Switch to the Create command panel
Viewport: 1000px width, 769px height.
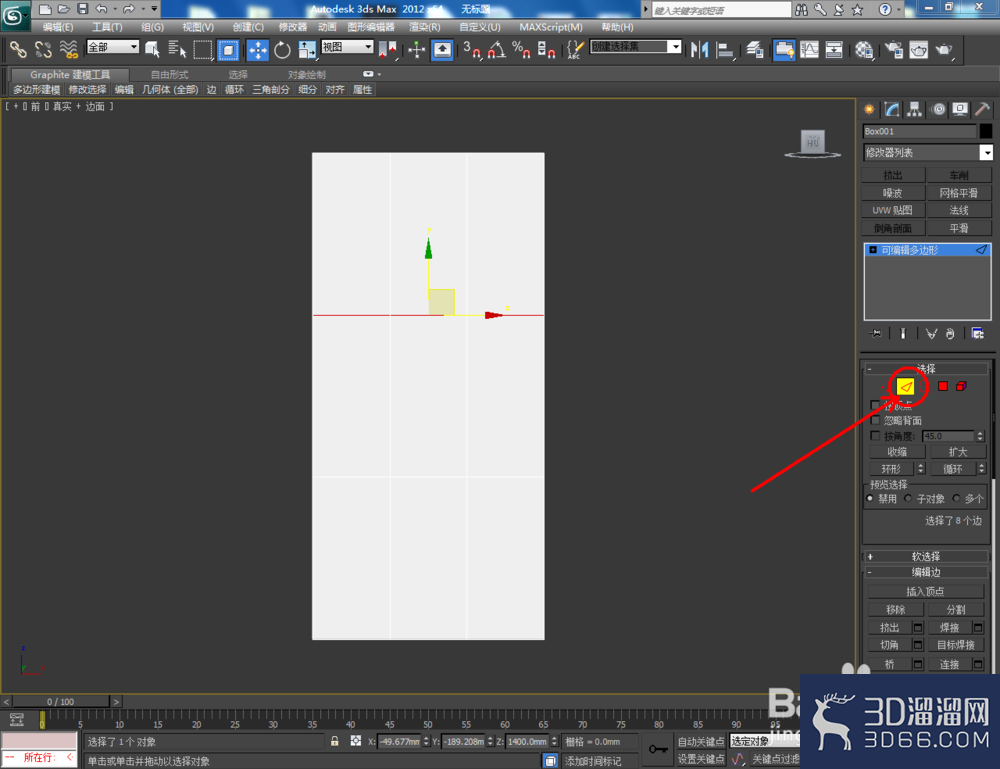[x=869, y=110]
